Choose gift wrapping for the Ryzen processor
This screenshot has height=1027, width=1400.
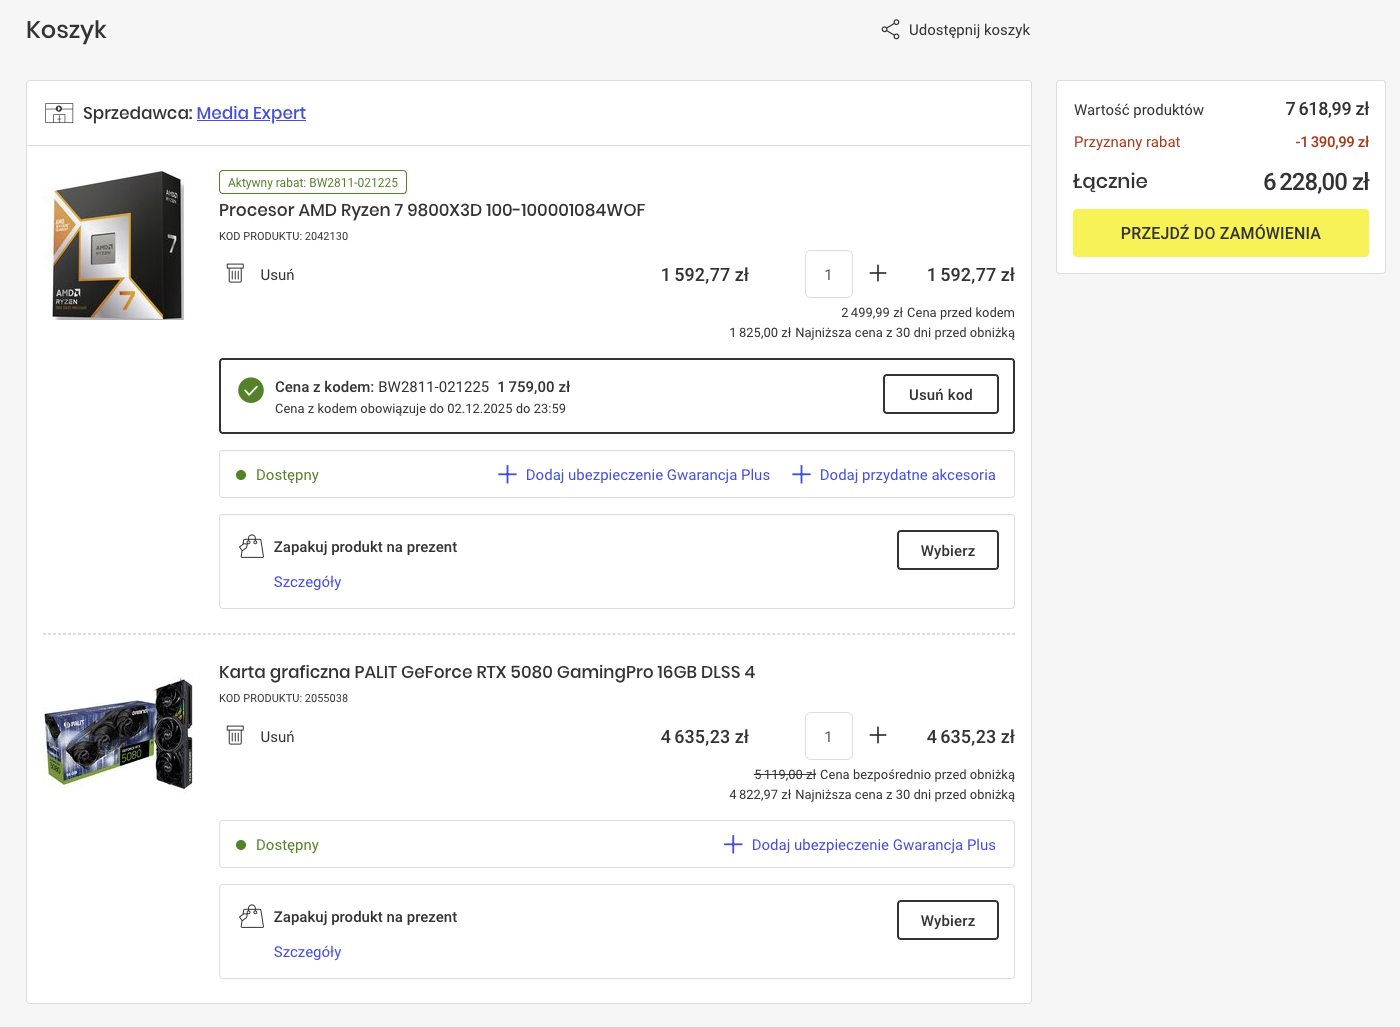coord(947,550)
